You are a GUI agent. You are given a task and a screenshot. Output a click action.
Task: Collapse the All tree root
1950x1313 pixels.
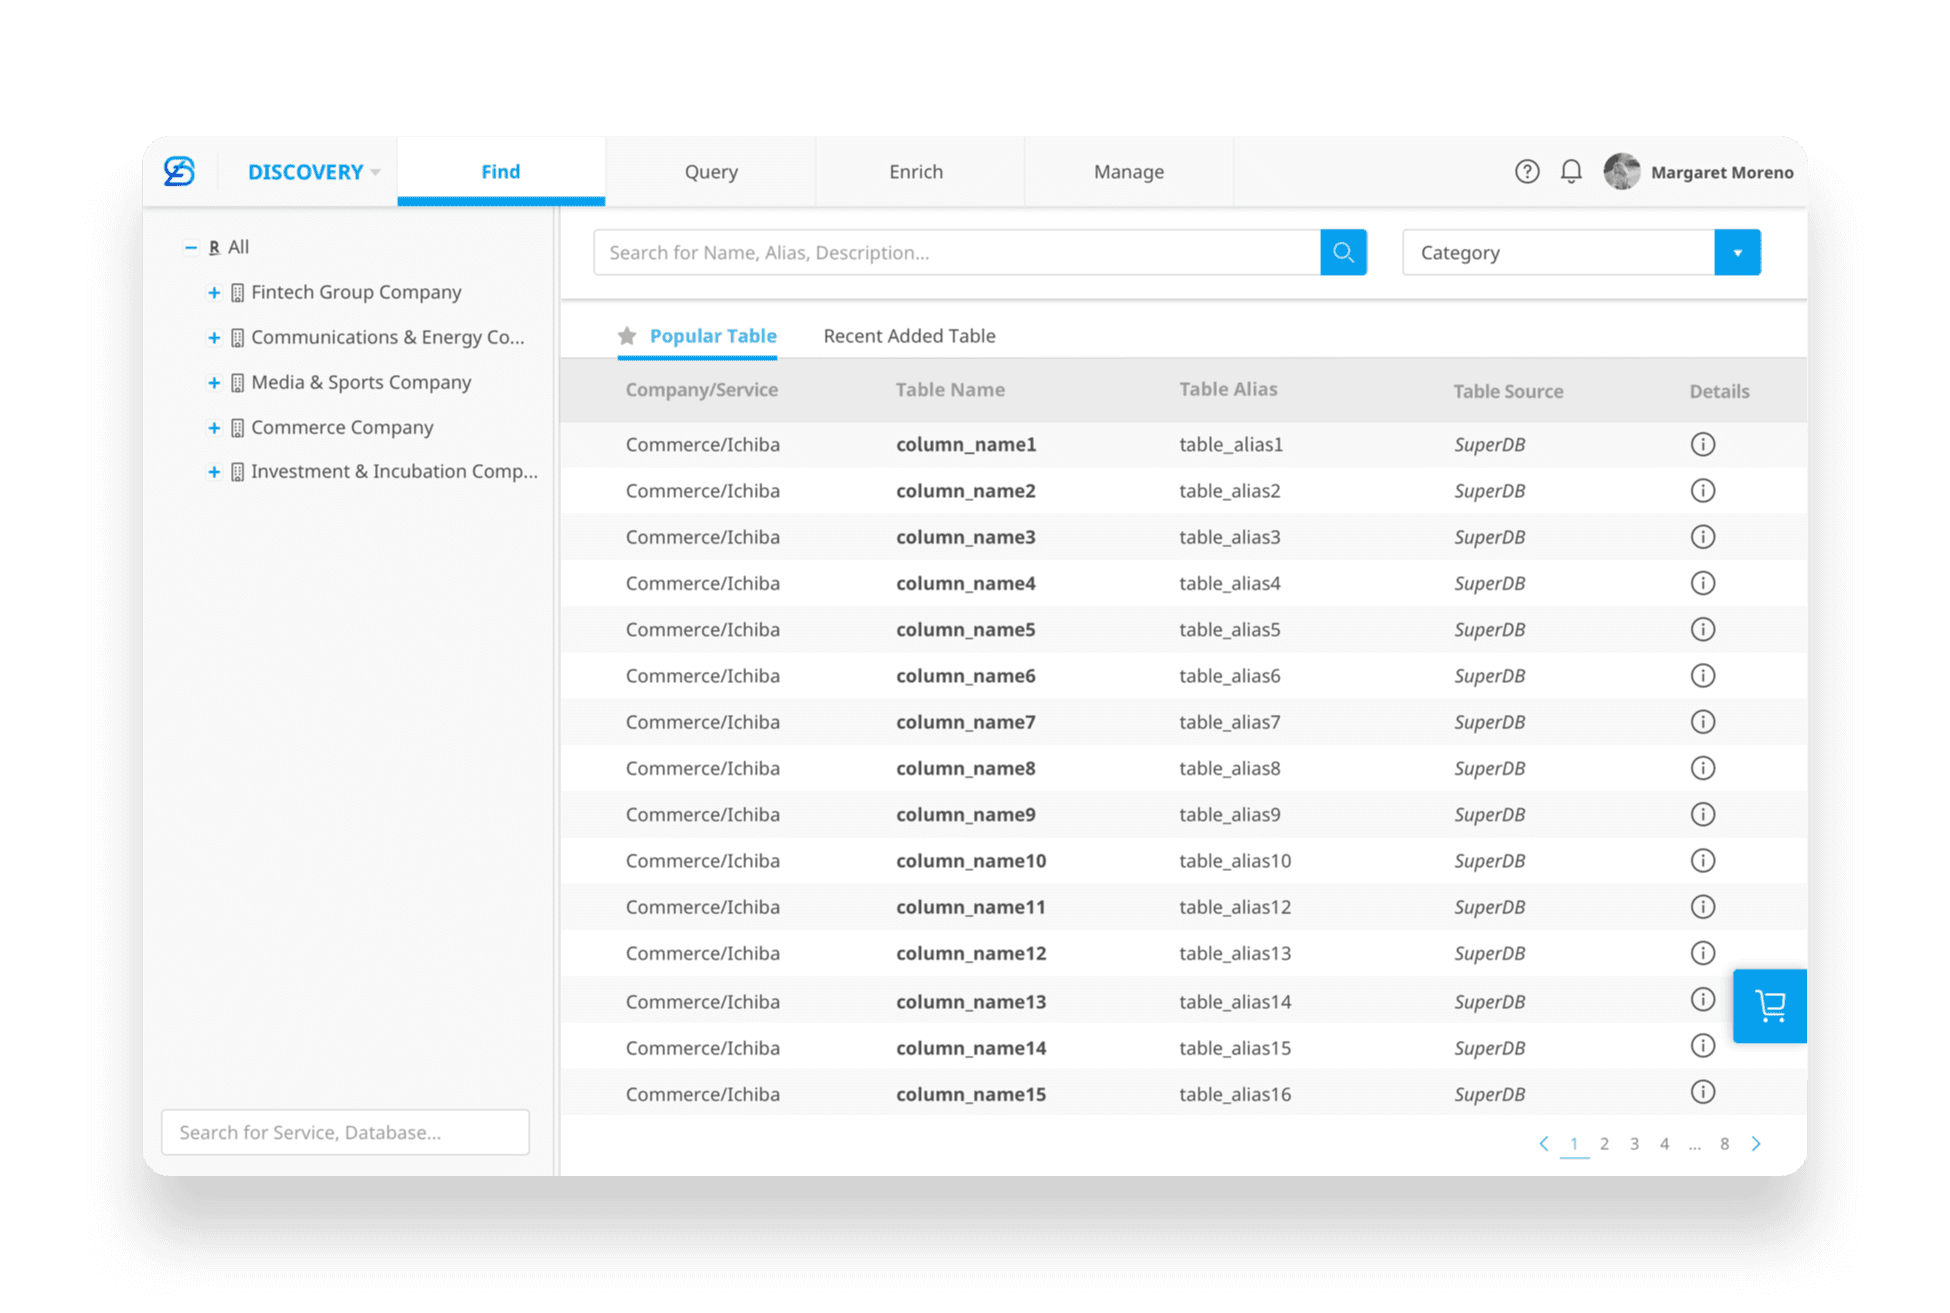190,247
